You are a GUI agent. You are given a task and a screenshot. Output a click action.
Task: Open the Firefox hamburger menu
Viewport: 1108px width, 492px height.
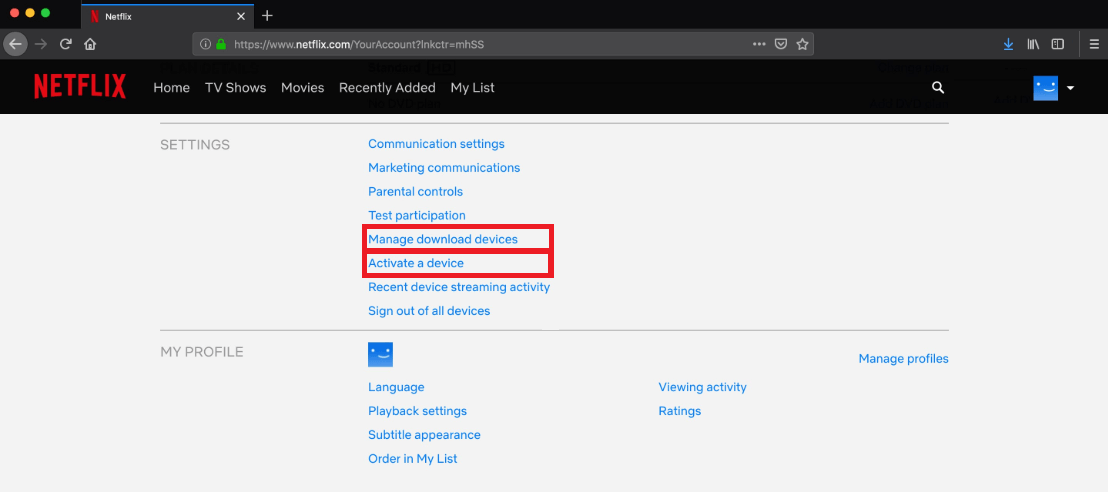(1093, 44)
